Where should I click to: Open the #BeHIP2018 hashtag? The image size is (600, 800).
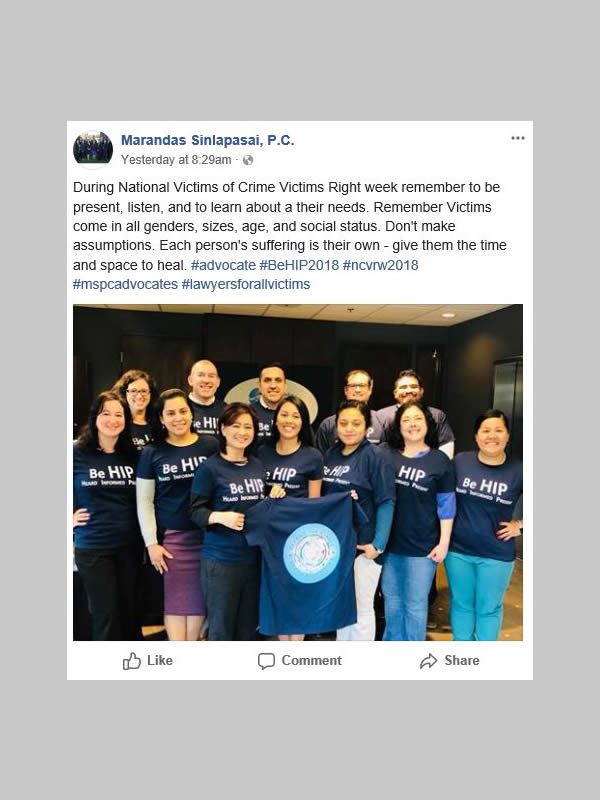pyautogui.click(x=299, y=265)
